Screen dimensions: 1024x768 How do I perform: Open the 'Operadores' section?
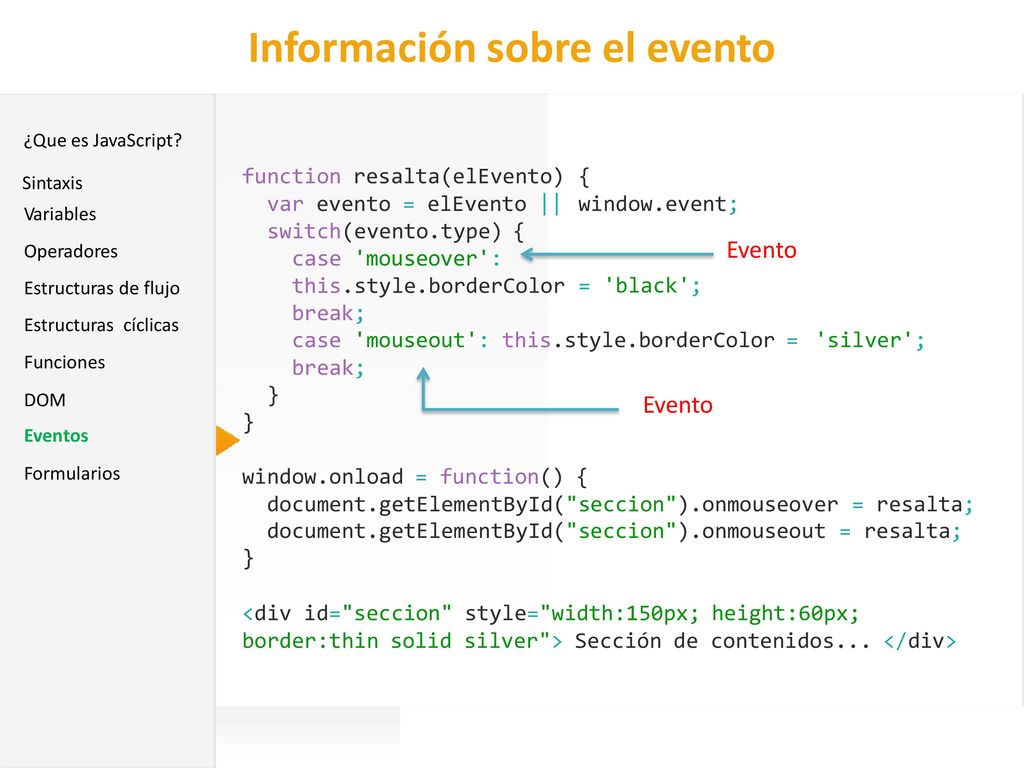click(x=71, y=251)
